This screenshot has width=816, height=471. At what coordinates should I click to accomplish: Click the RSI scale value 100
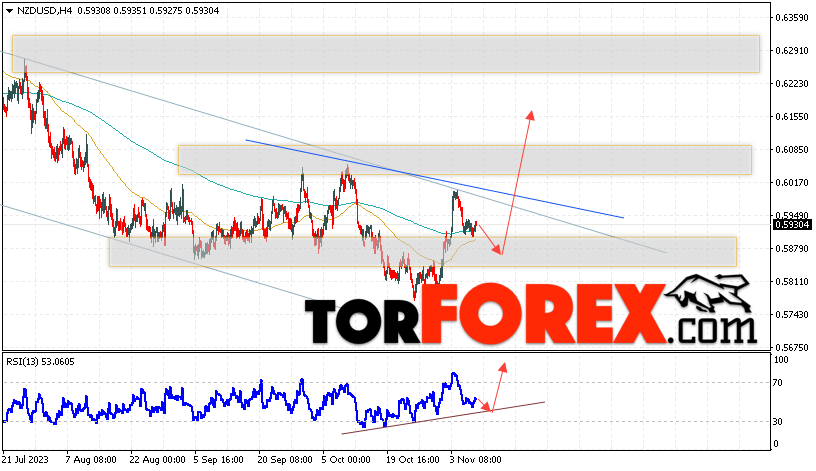click(x=782, y=360)
